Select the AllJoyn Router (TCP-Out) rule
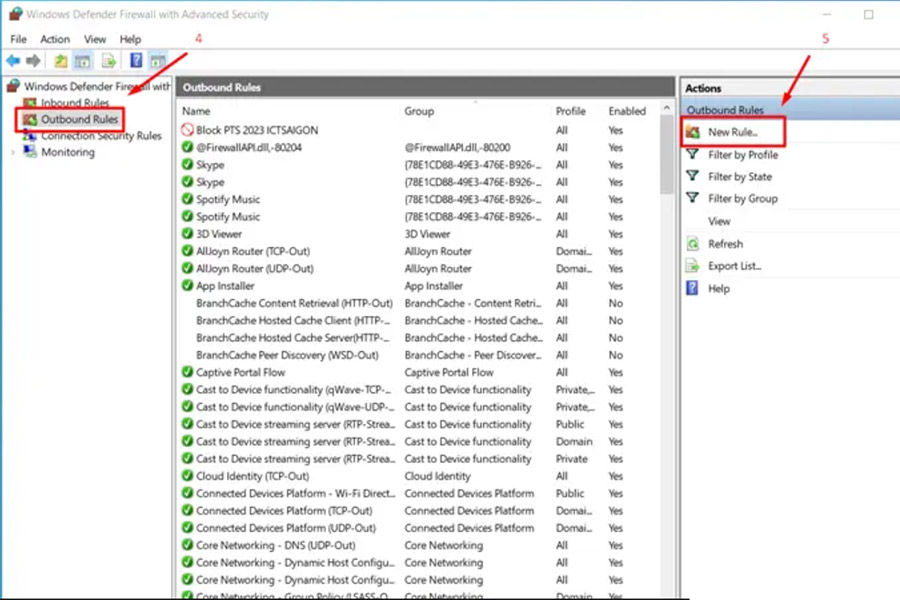Image resolution: width=900 pixels, height=600 pixels. [x=253, y=251]
